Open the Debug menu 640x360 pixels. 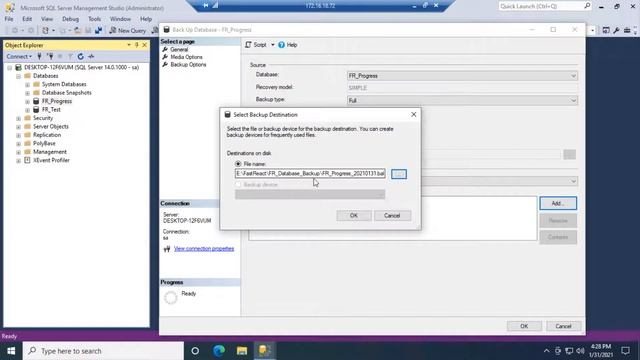[x=70, y=19]
